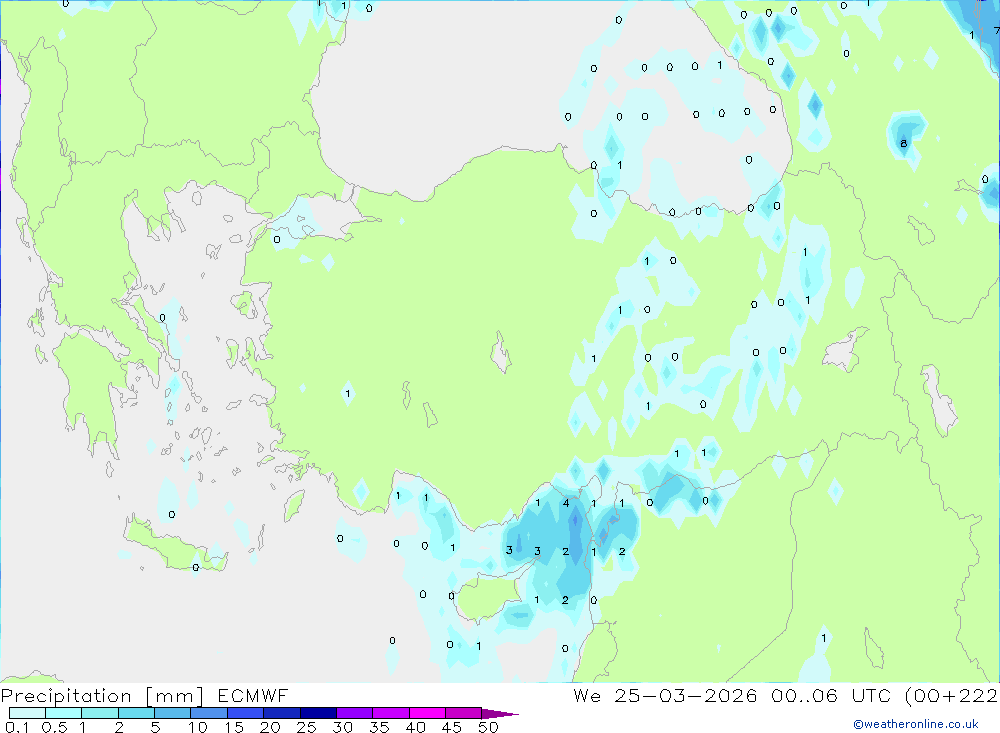This screenshot has width=1000, height=733.
Task: Click the island of Crete on the map
Action: pyautogui.click(x=175, y=544)
